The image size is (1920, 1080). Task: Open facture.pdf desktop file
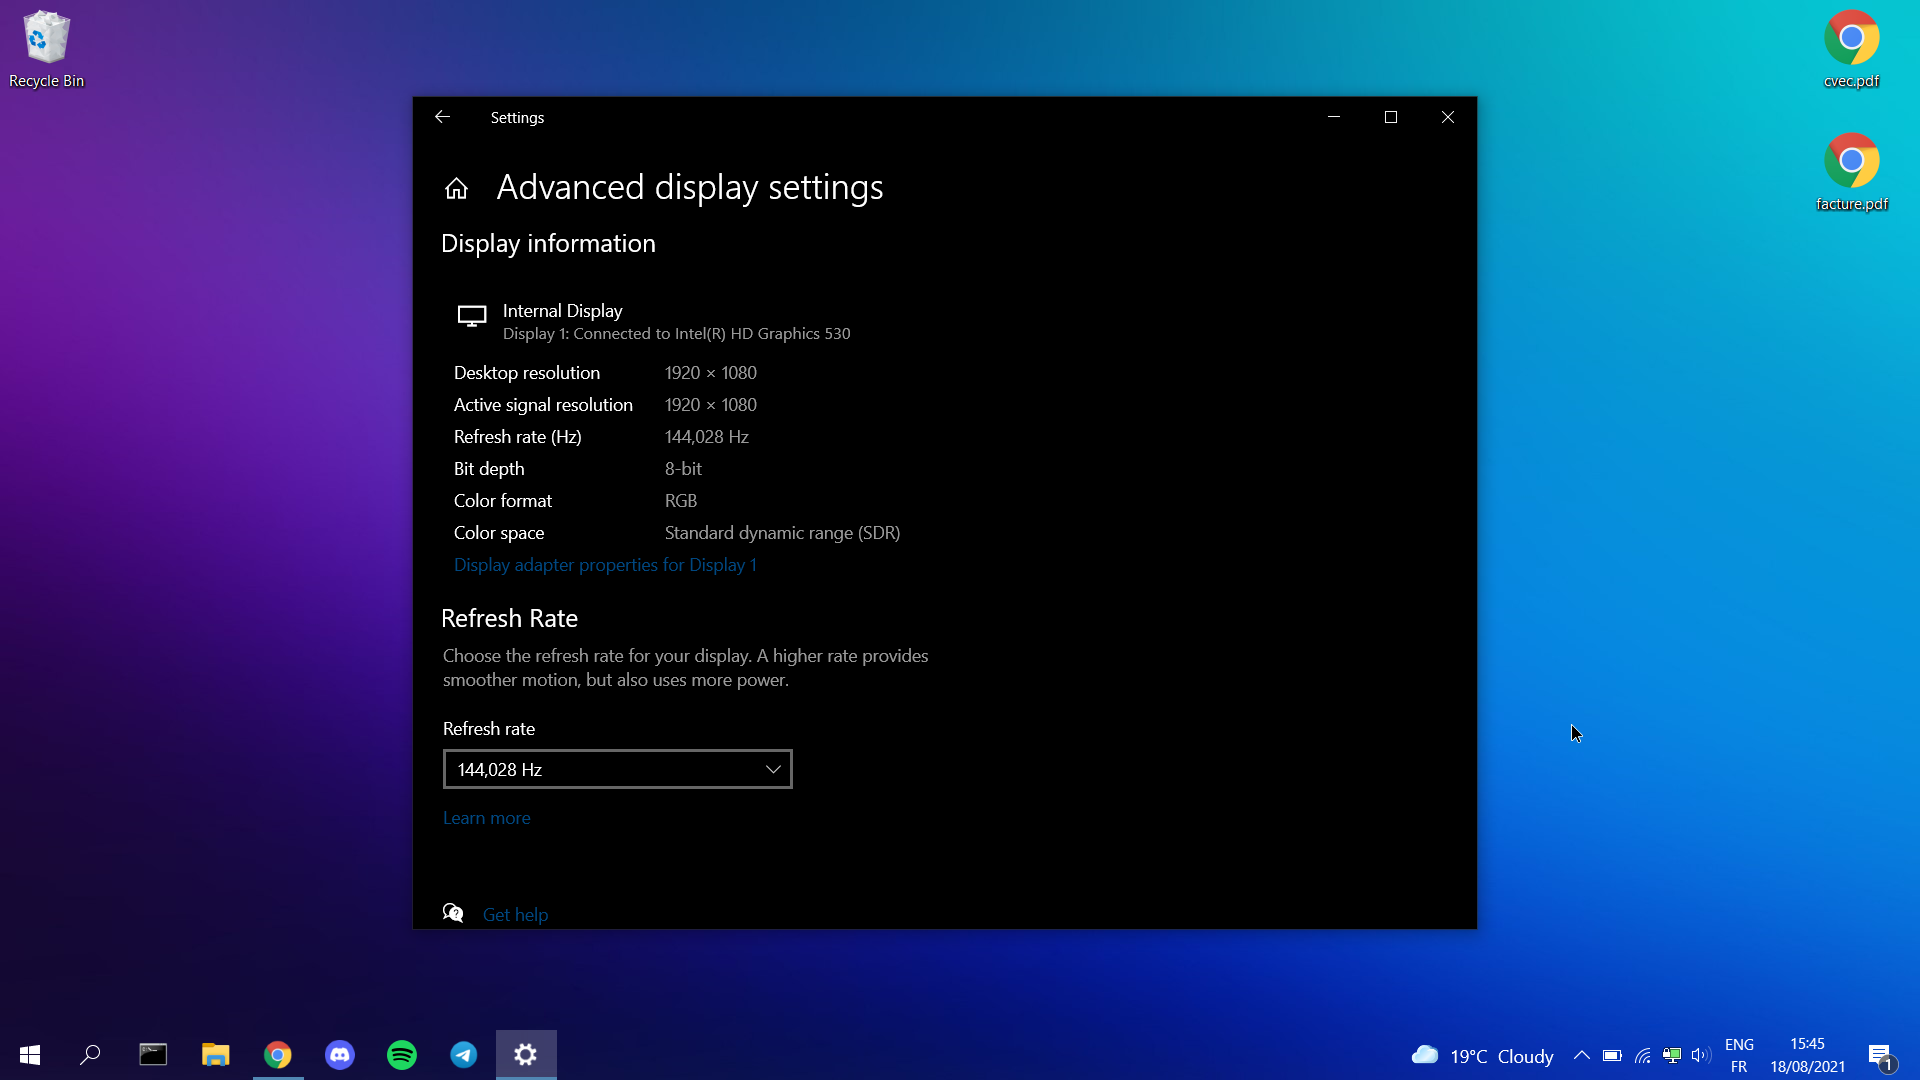[x=1851, y=172]
